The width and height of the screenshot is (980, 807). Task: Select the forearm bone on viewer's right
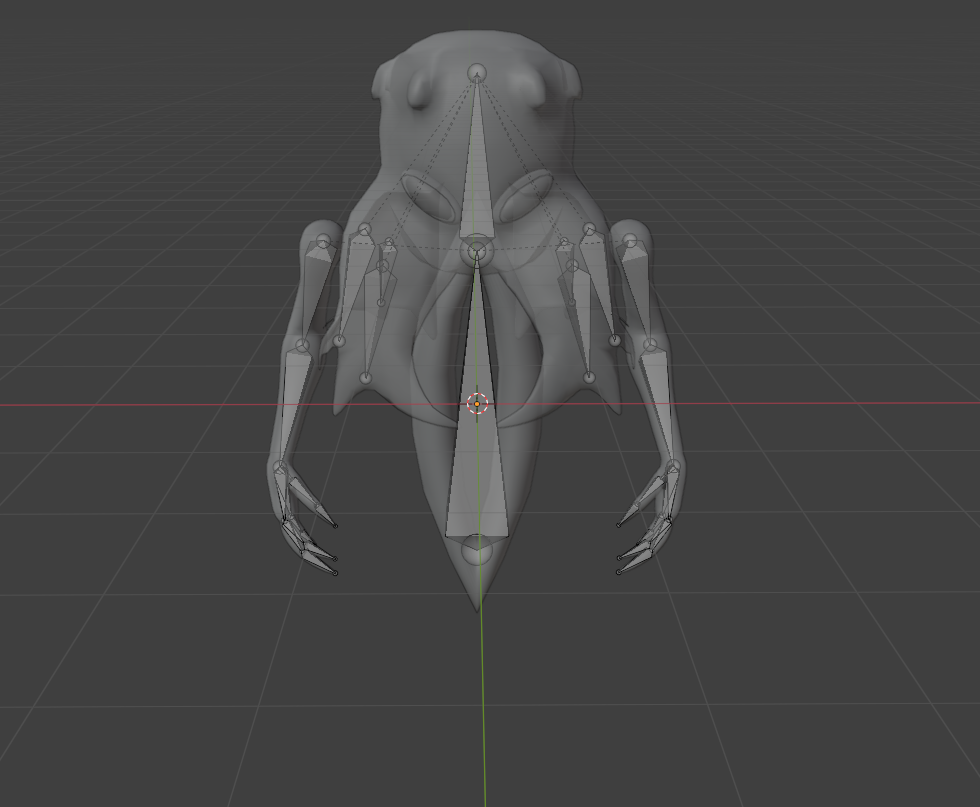[659, 406]
